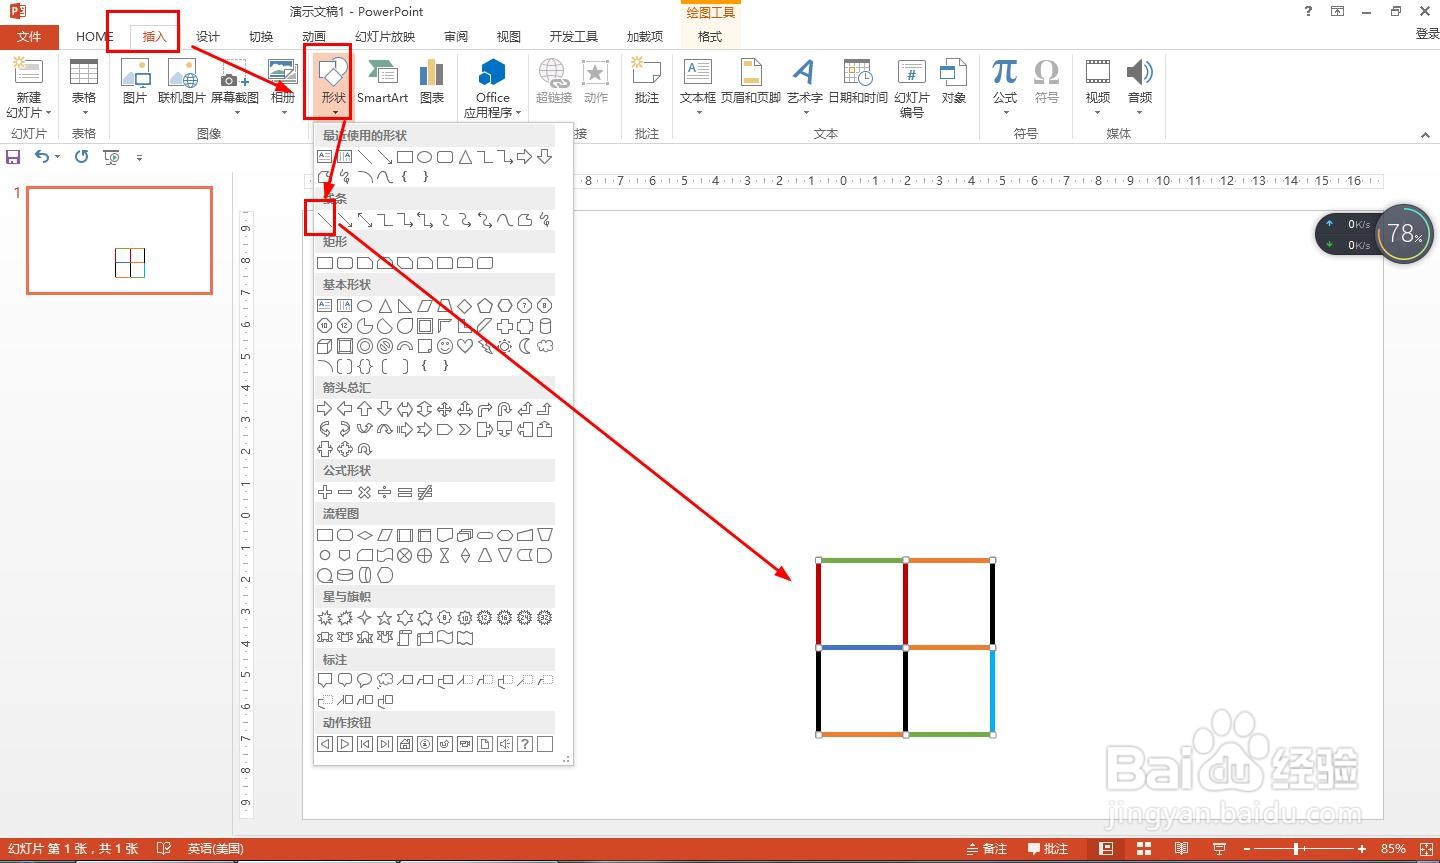Click 登录 sign-in link
Image resolution: width=1440 pixels, height=863 pixels.
click(x=1427, y=34)
